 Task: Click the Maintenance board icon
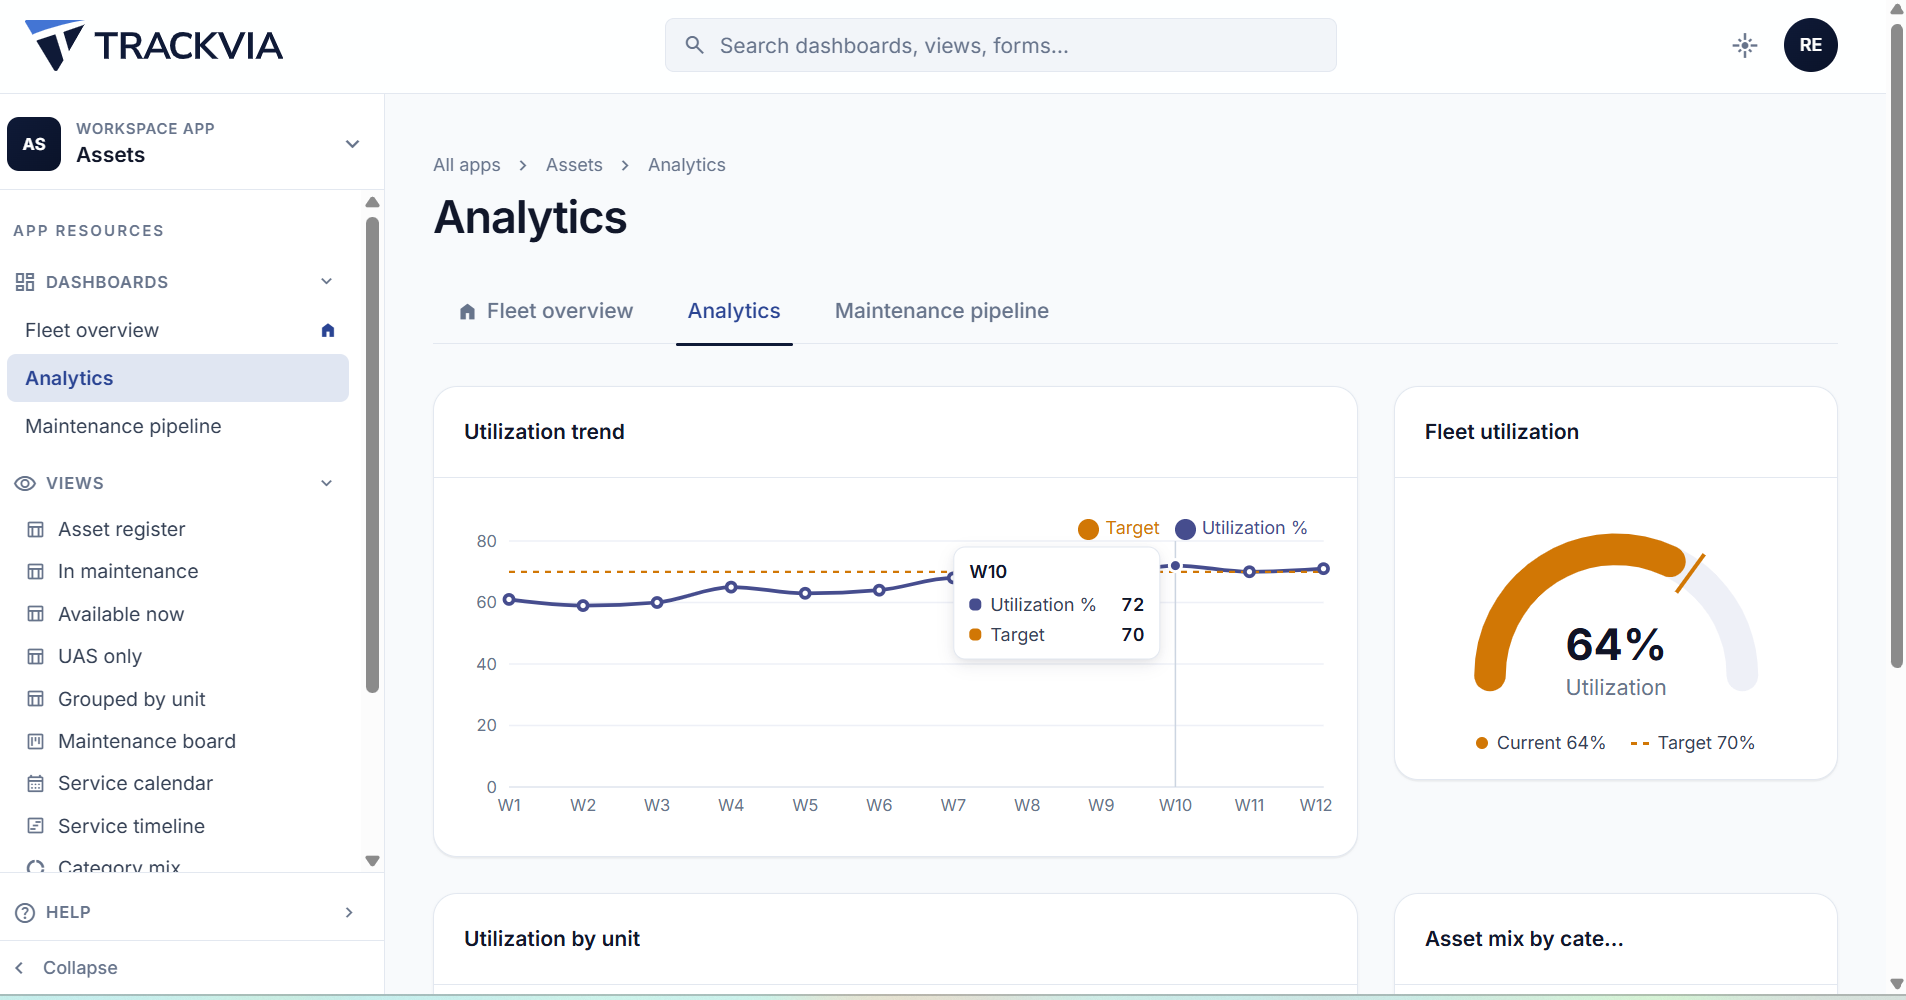pos(36,741)
